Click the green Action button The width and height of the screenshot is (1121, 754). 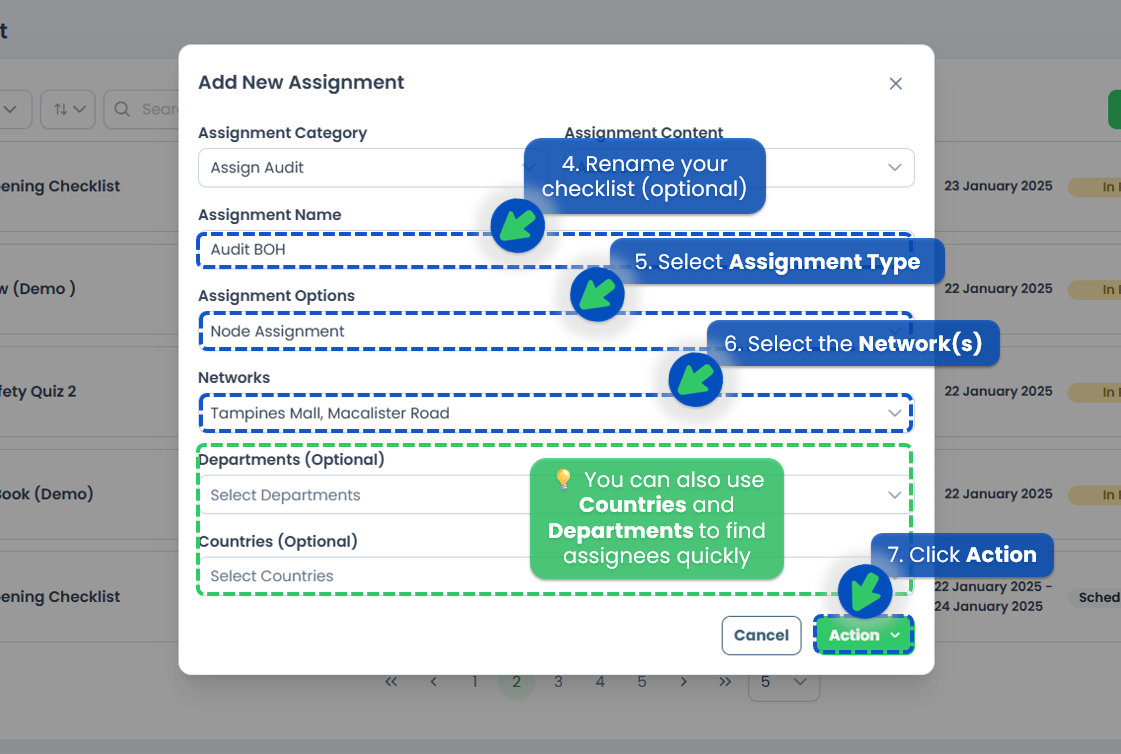pyautogui.click(x=864, y=635)
